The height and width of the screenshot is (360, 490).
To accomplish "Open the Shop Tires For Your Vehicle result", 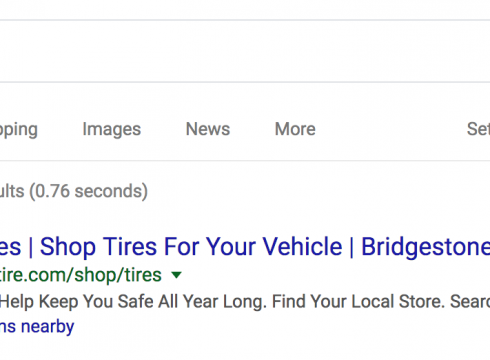I will [191, 247].
